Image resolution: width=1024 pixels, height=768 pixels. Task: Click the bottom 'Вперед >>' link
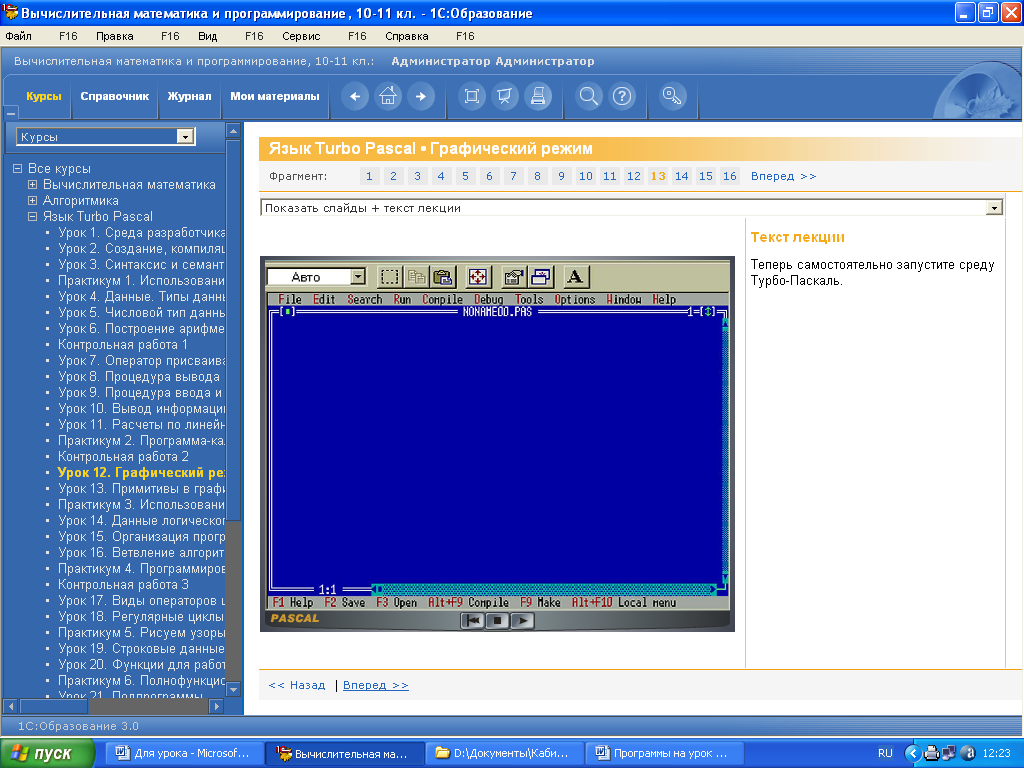coord(376,685)
